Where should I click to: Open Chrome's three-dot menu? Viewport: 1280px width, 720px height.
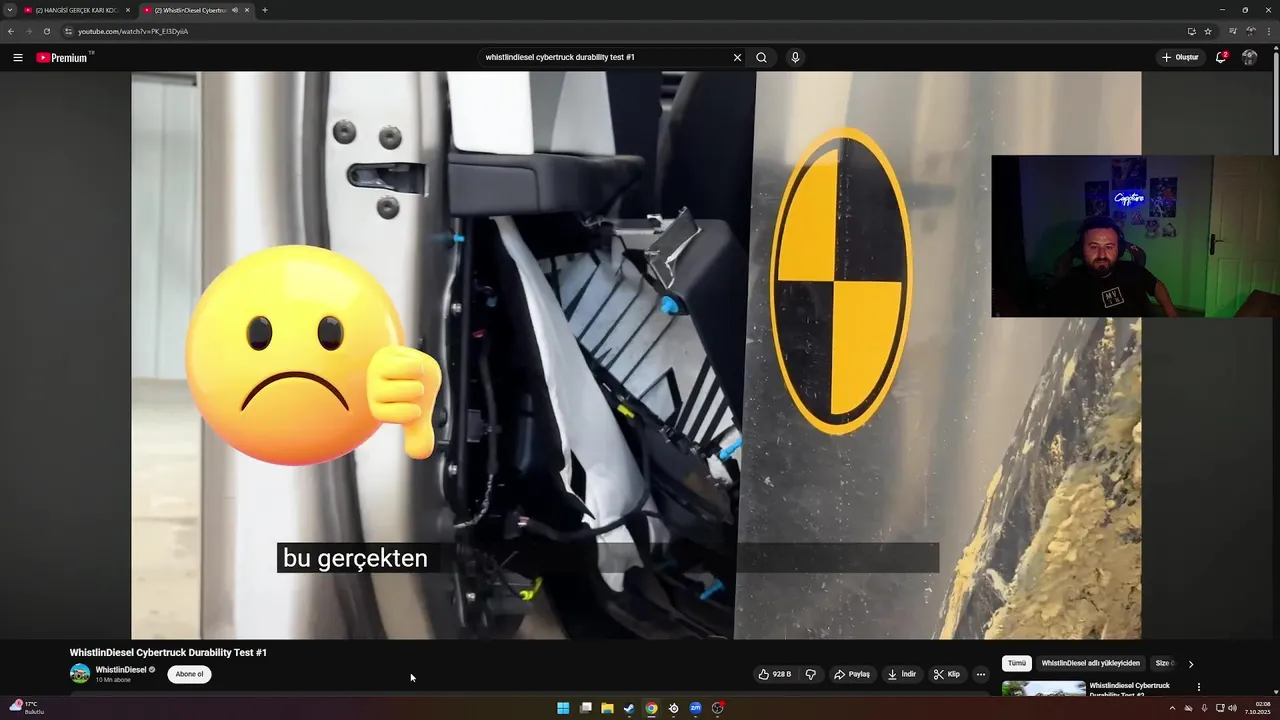tap(1268, 31)
